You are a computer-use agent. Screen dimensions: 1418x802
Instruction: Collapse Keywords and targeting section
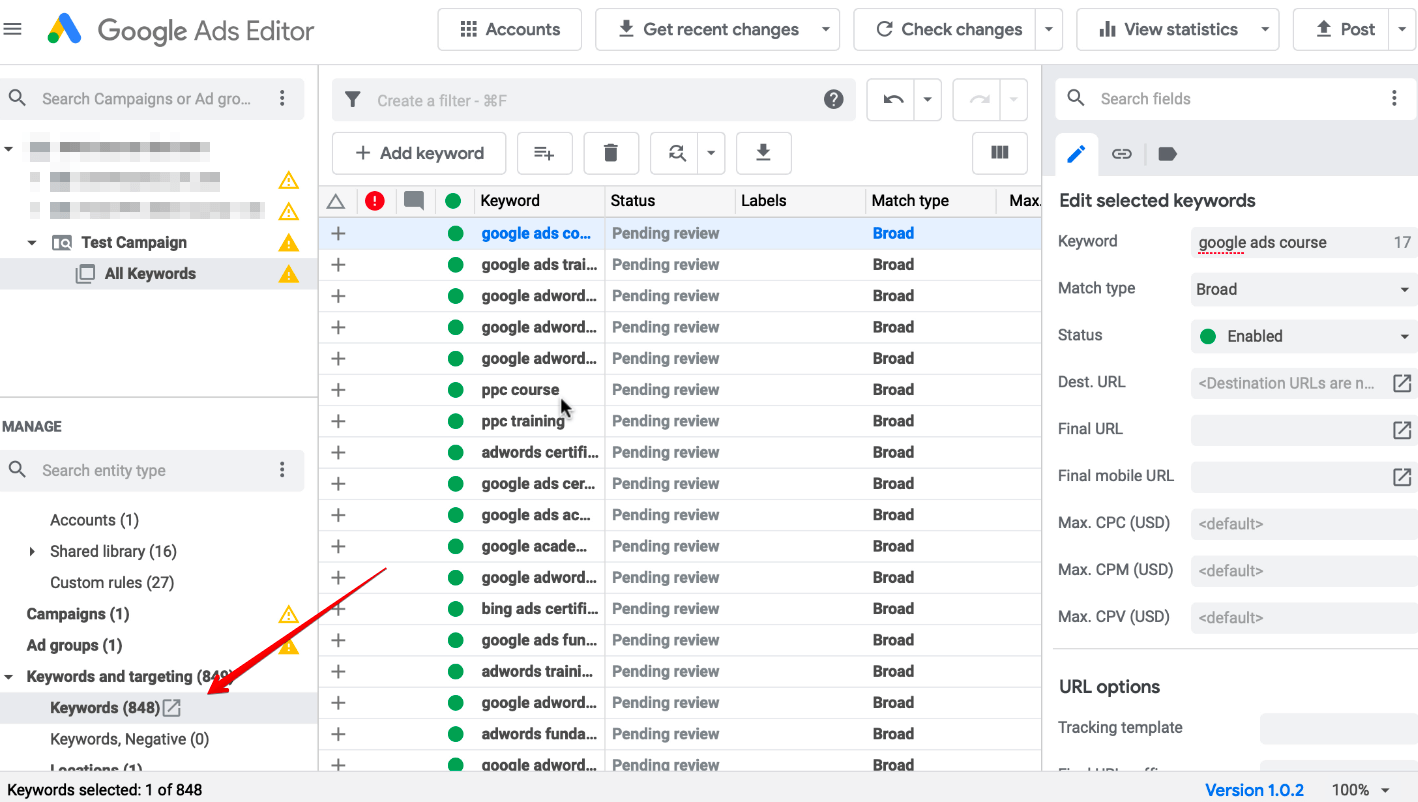9,677
